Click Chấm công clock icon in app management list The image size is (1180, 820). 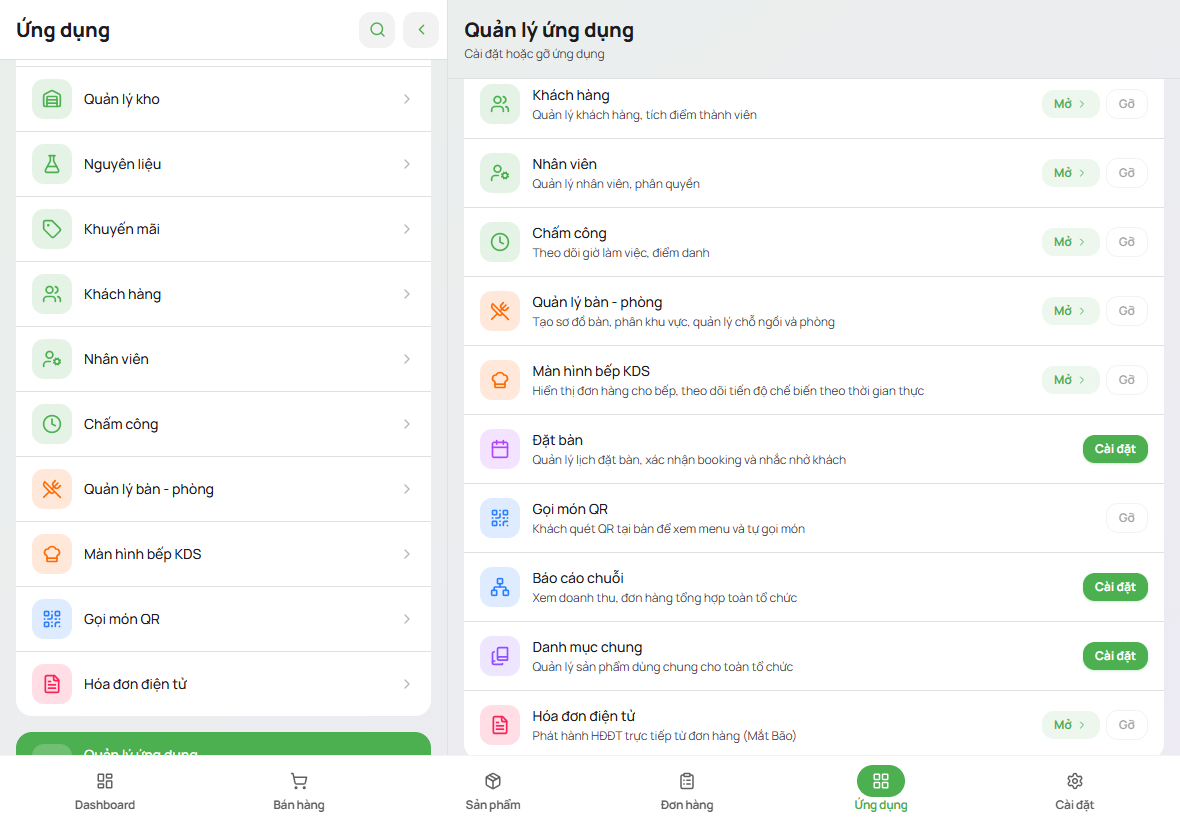tap(500, 242)
